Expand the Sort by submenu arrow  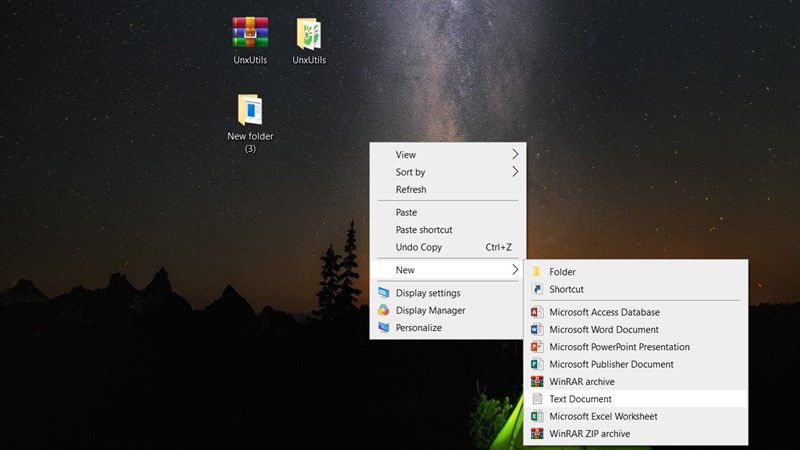(x=515, y=172)
